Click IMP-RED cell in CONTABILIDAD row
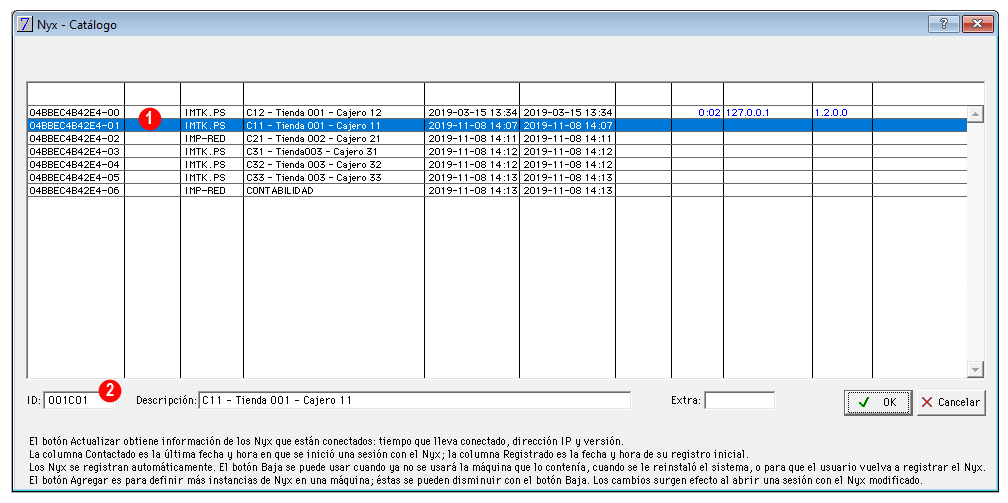This screenshot has width=1008, height=503. 212,190
